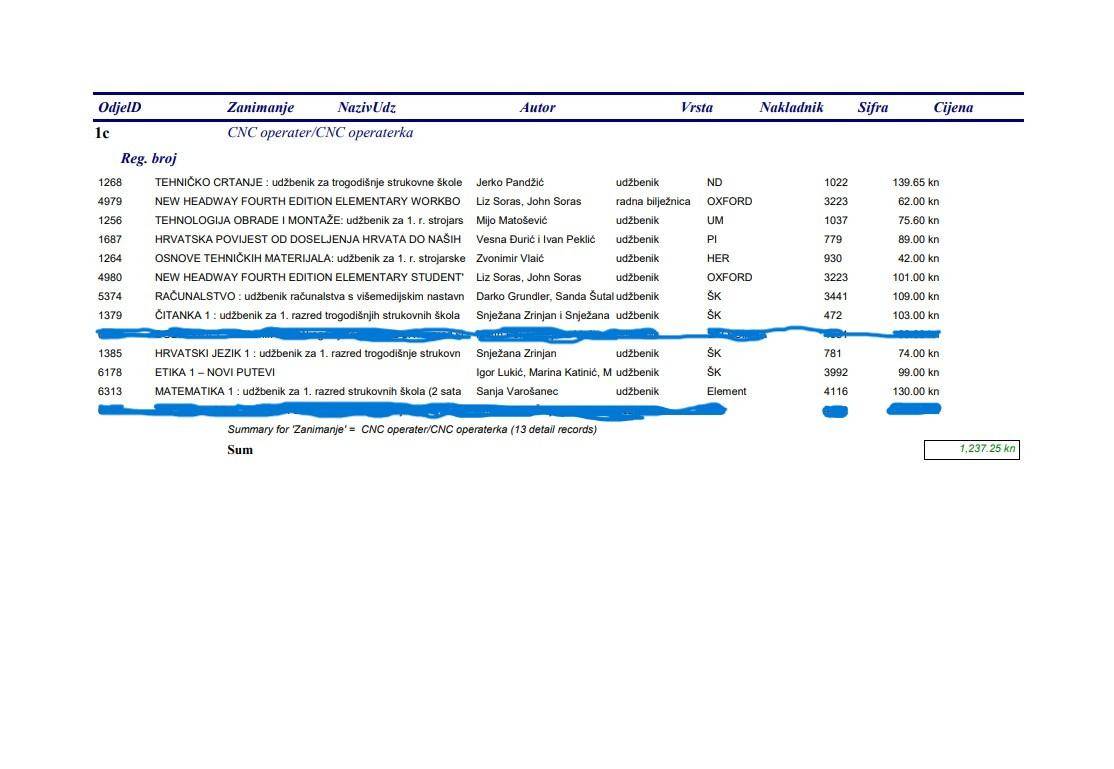Click publisher Element
Screen dimensions: 1114x769
[727, 392]
